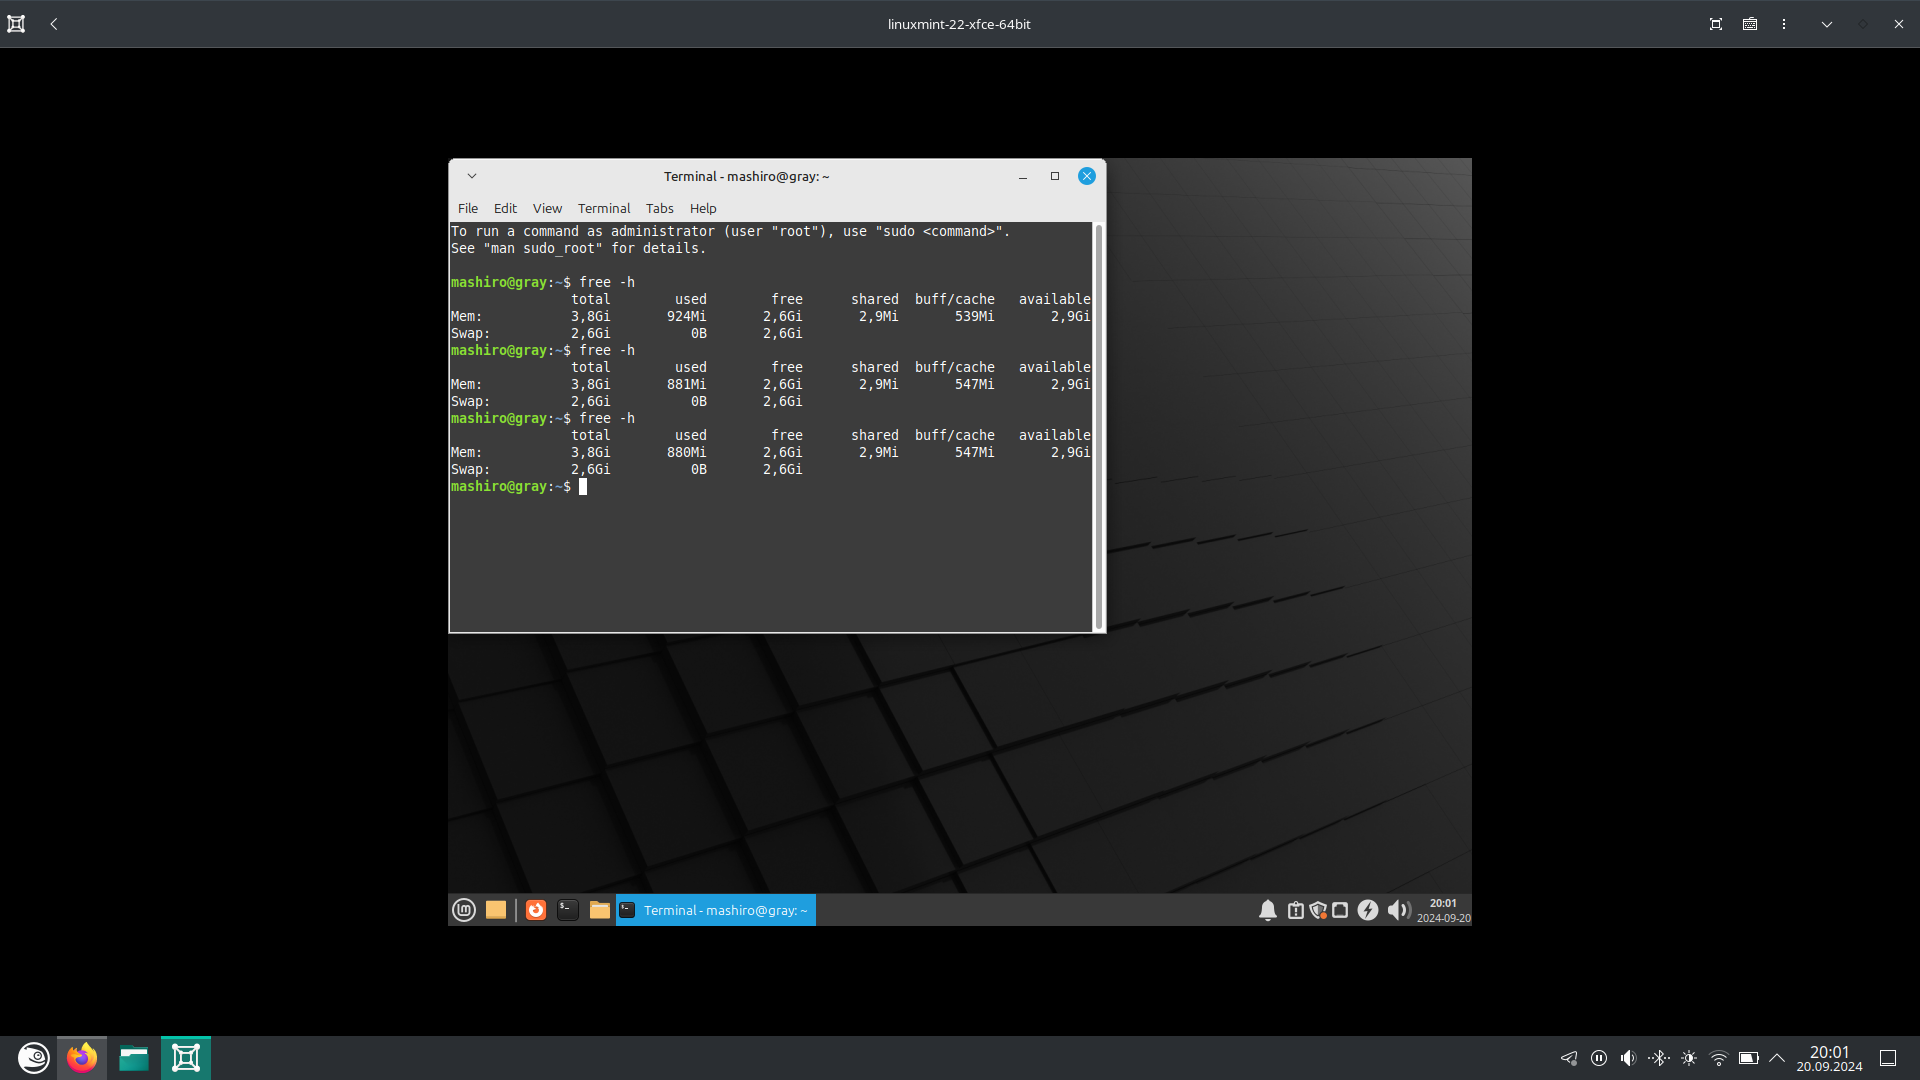Open the Tabs menu
This screenshot has width=1920, height=1080.
659,208
